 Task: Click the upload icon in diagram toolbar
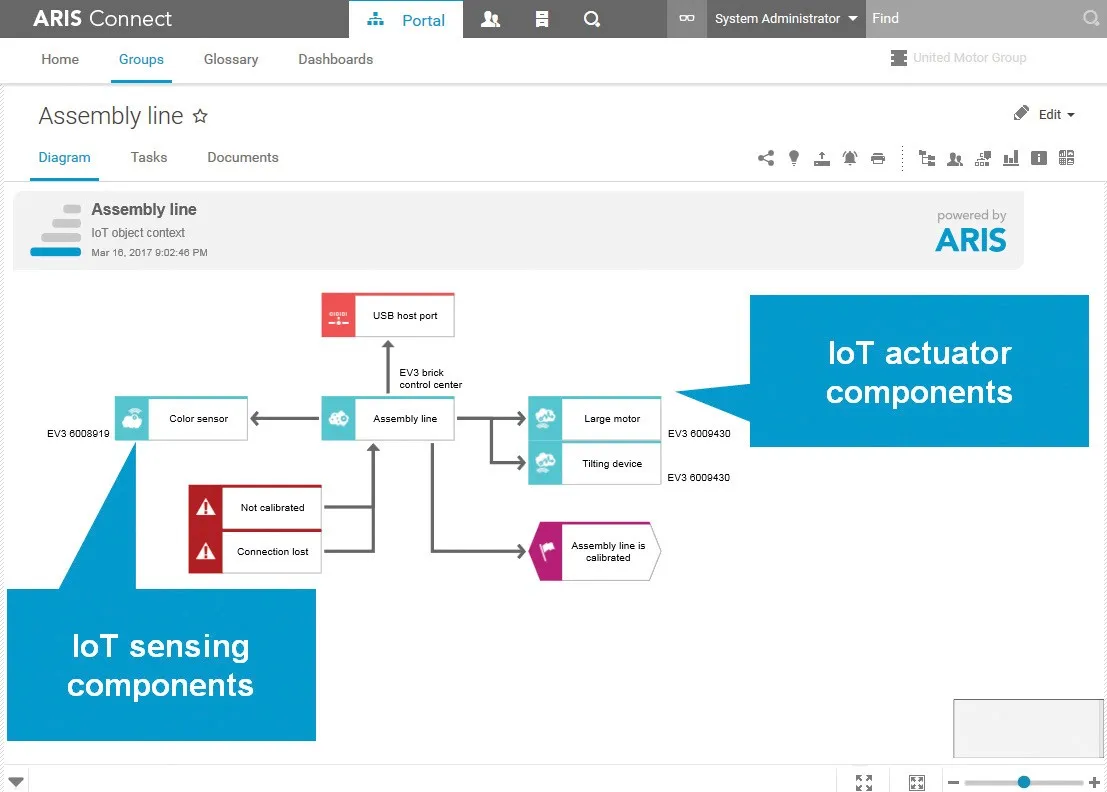point(822,158)
